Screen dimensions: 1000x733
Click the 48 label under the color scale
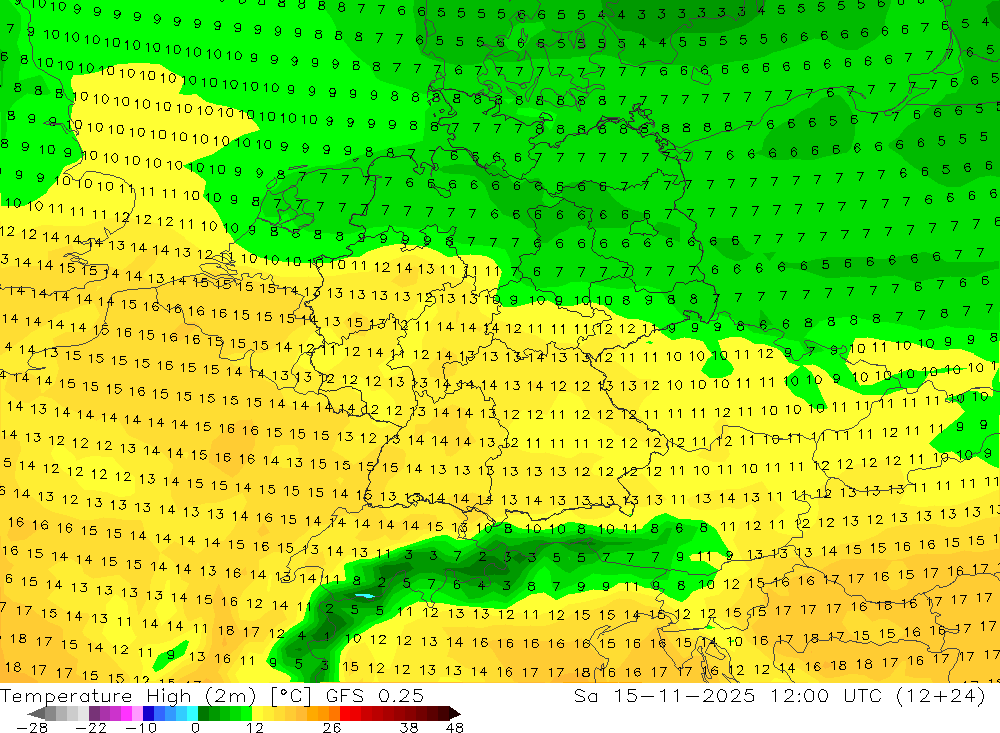click(455, 727)
